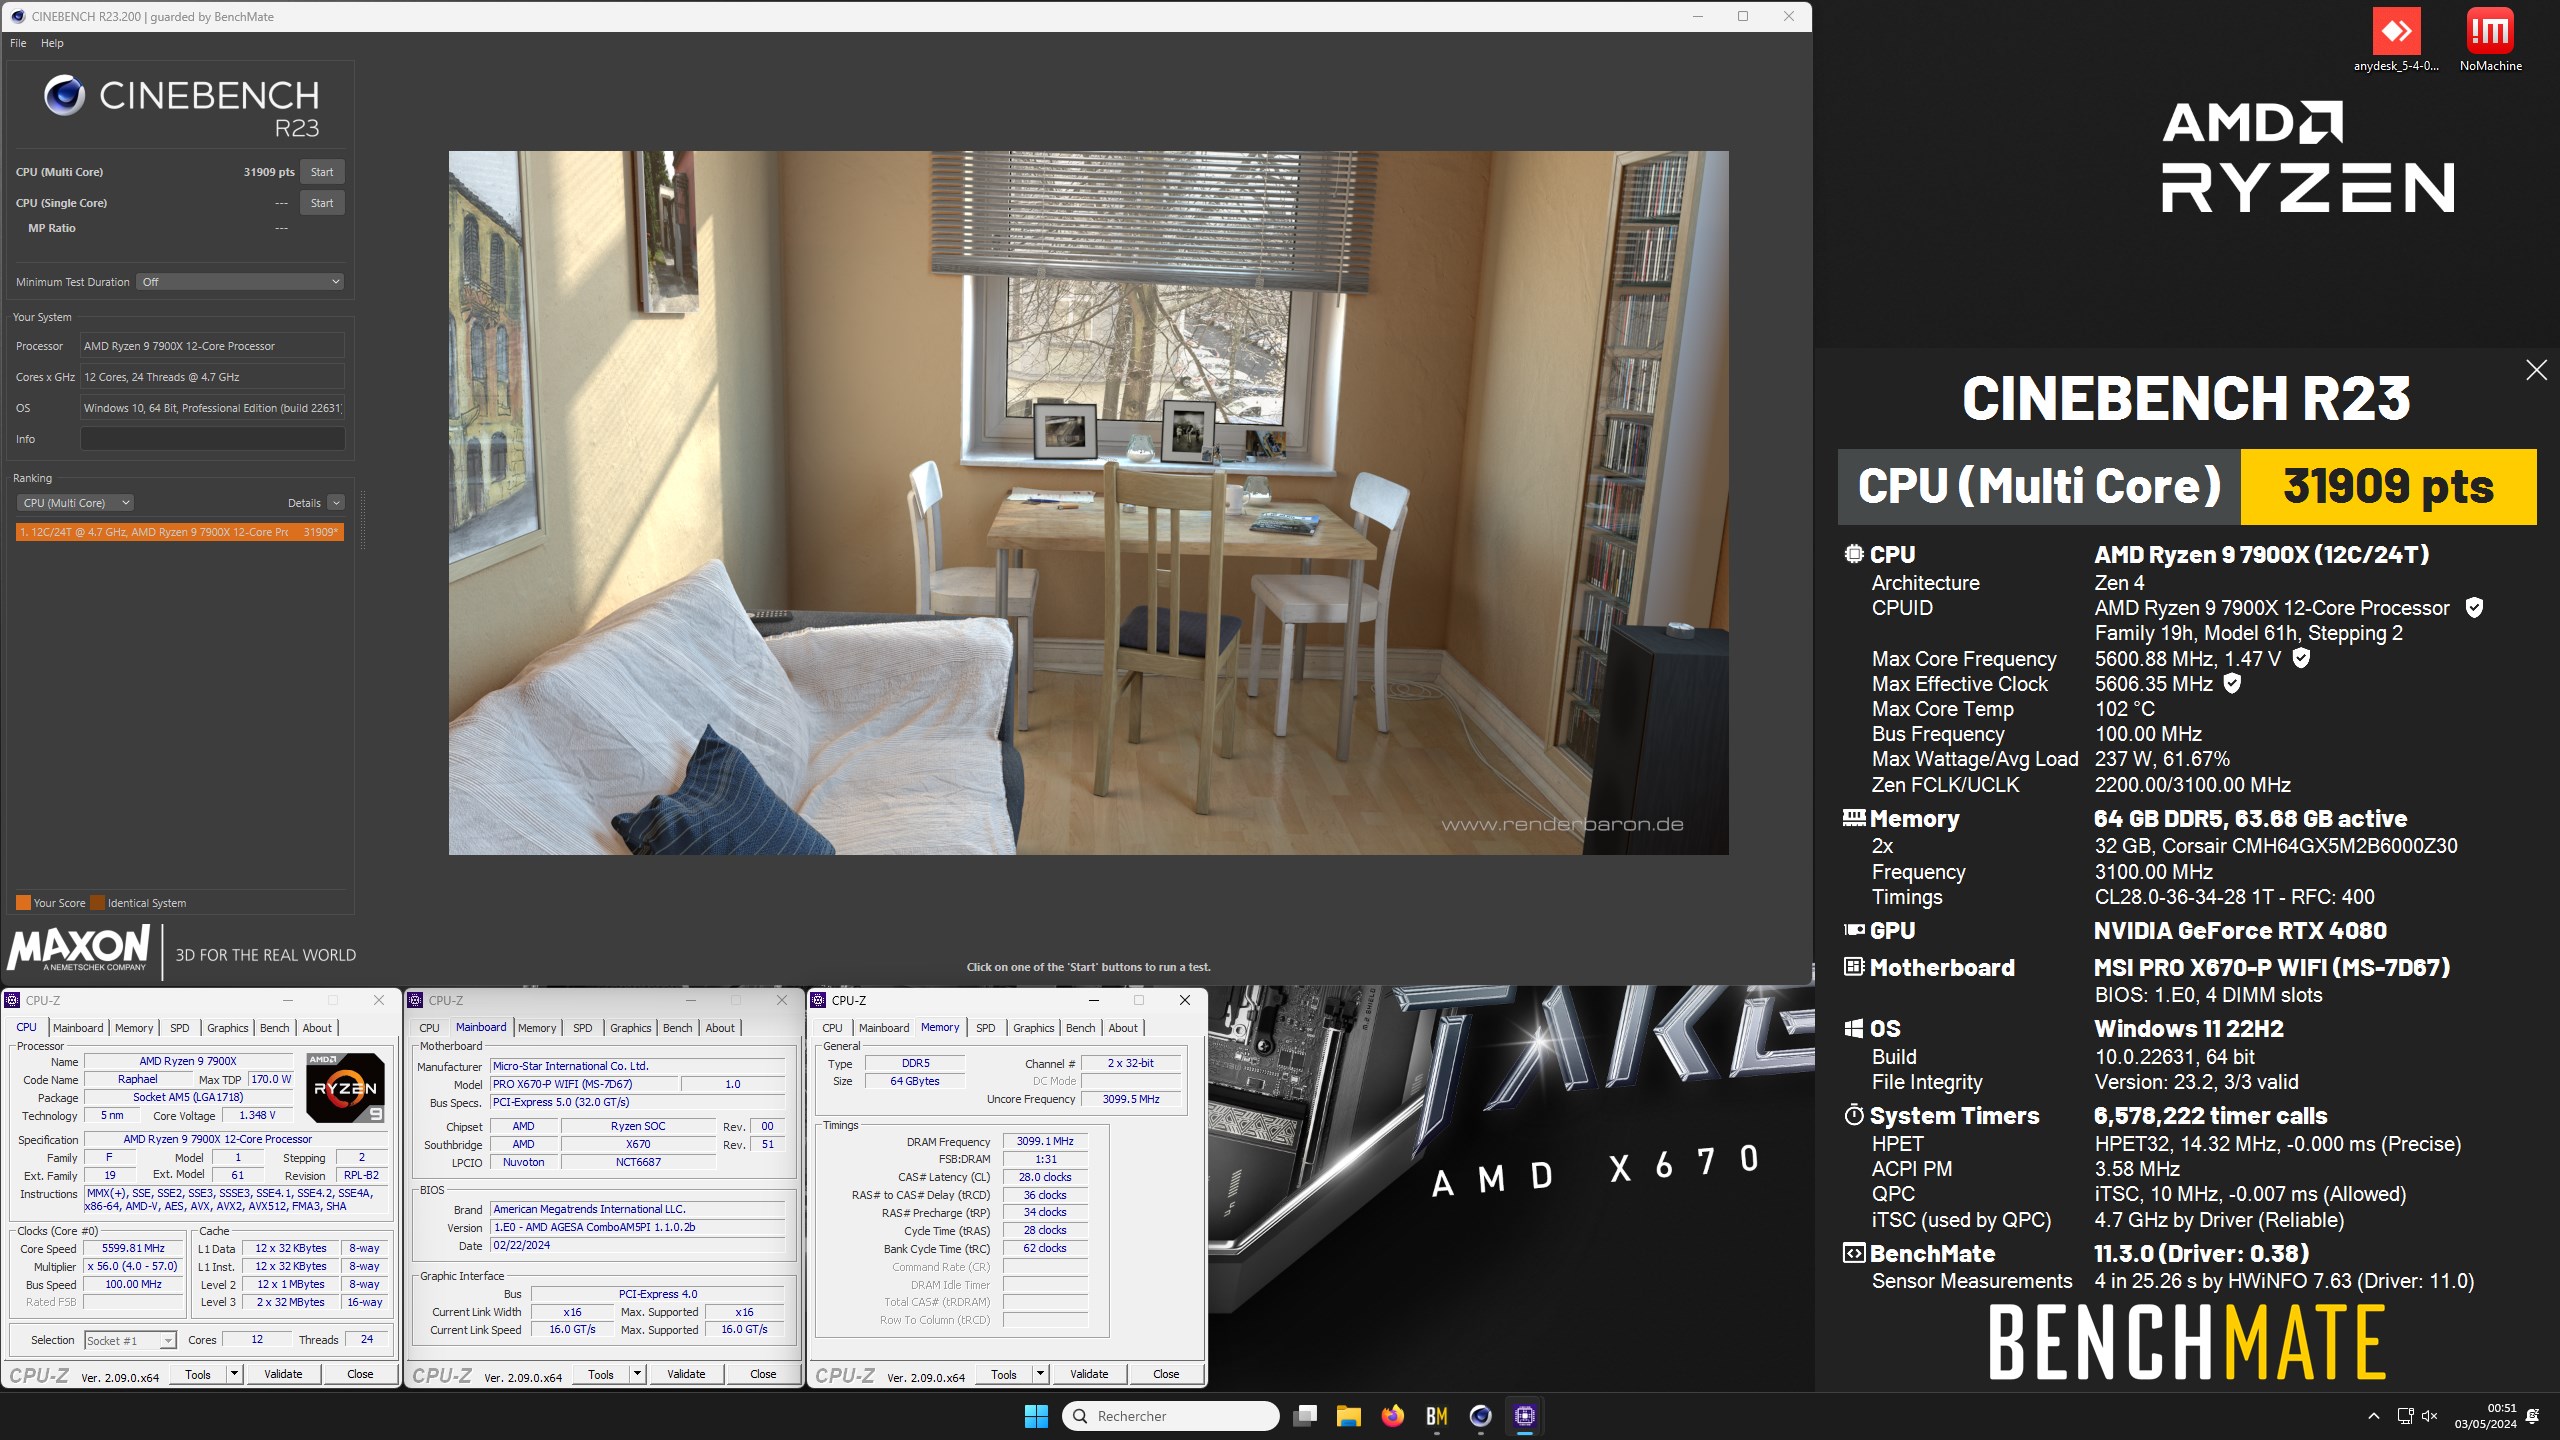Click Close button in Memory CPU-Z window
Viewport: 2560px width, 1440px height.
[x=1166, y=1374]
